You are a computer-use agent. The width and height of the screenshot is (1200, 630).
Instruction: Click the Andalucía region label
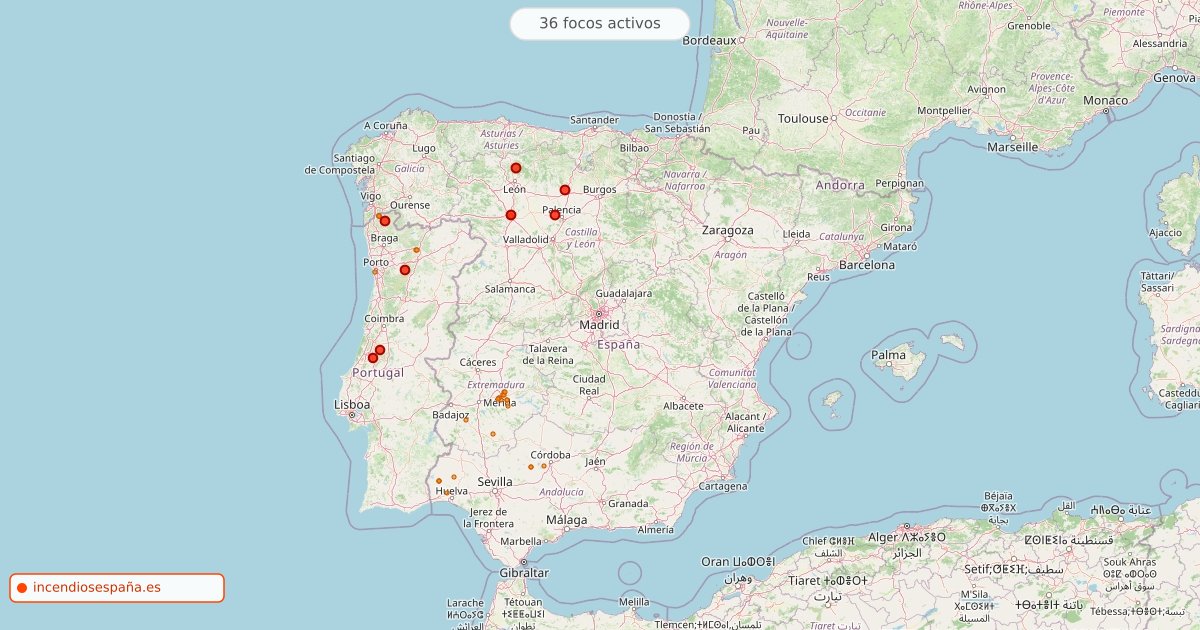point(561,492)
